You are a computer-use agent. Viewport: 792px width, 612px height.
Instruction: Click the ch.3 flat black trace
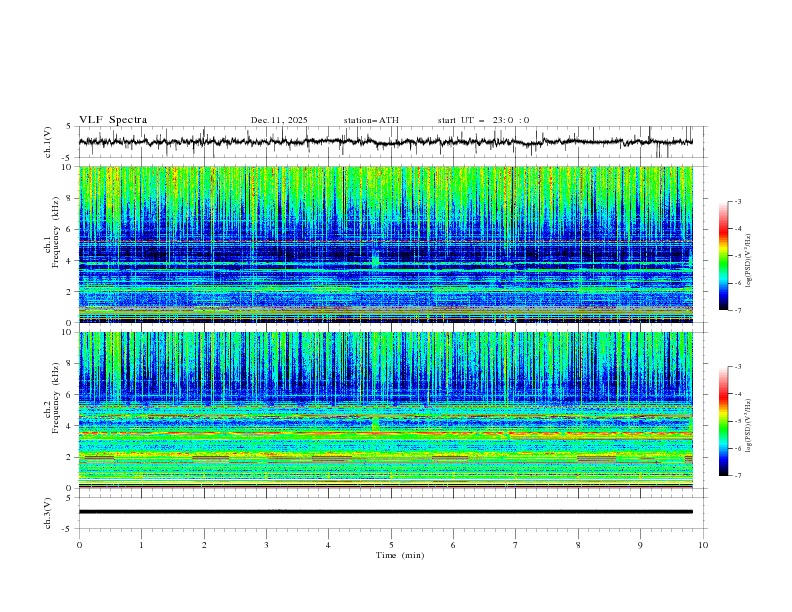(385, 512)
